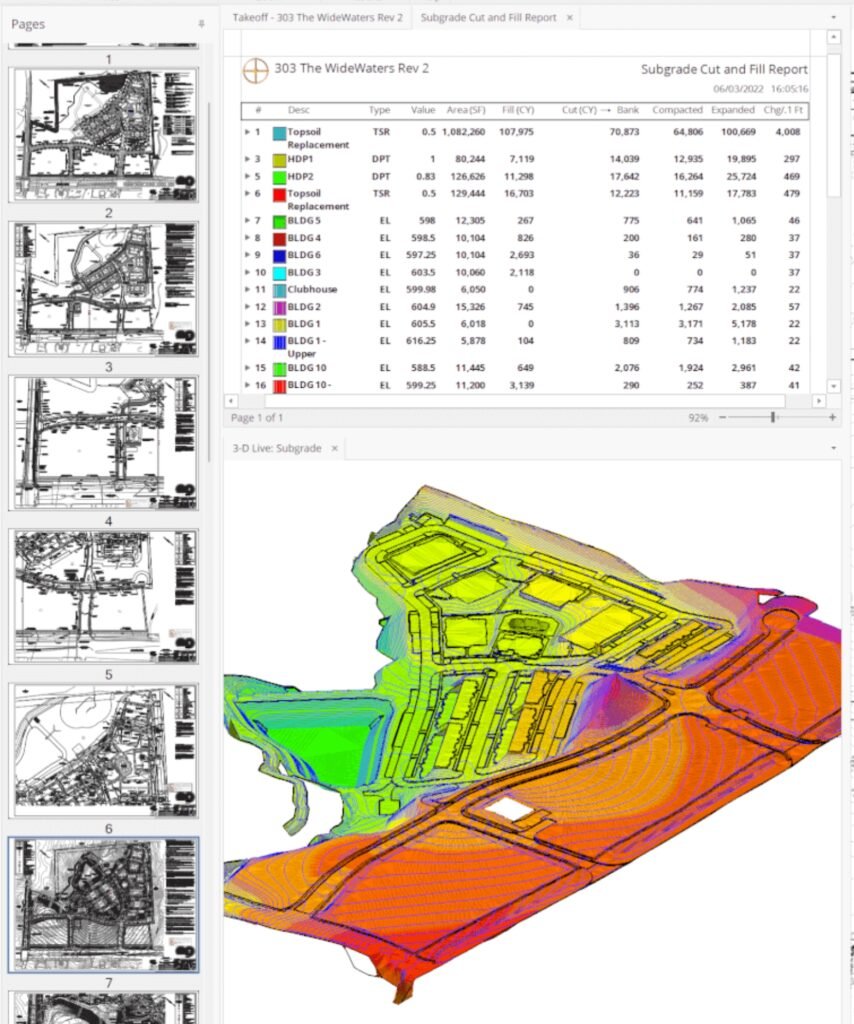Click the zoom out minus icon
This screenshot has width=854, height=1024.
pyautogui.click(x=722, y=417)
